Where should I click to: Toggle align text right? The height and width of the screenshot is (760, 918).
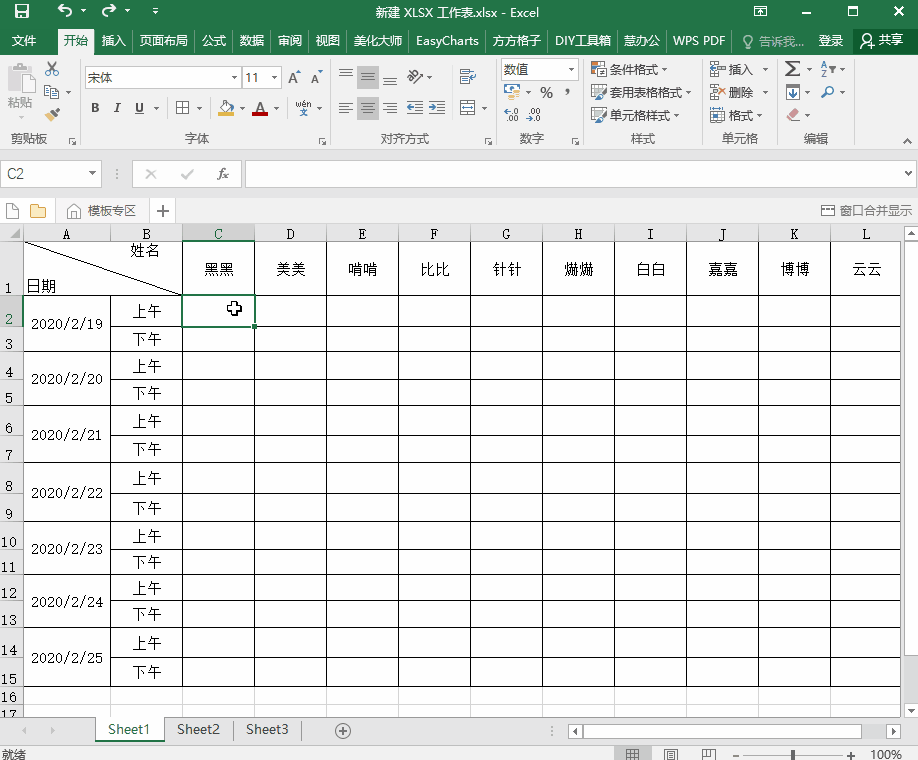pos(390,108)
